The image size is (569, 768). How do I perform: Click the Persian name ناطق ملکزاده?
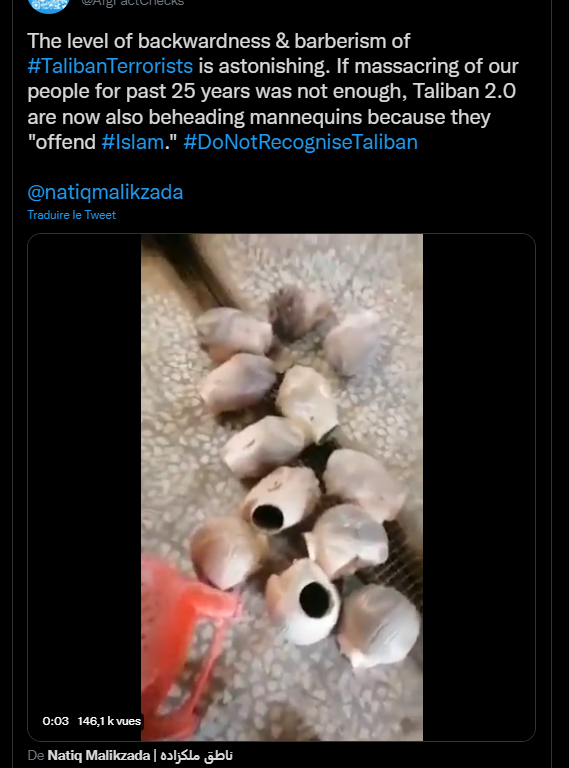point(196,755)
